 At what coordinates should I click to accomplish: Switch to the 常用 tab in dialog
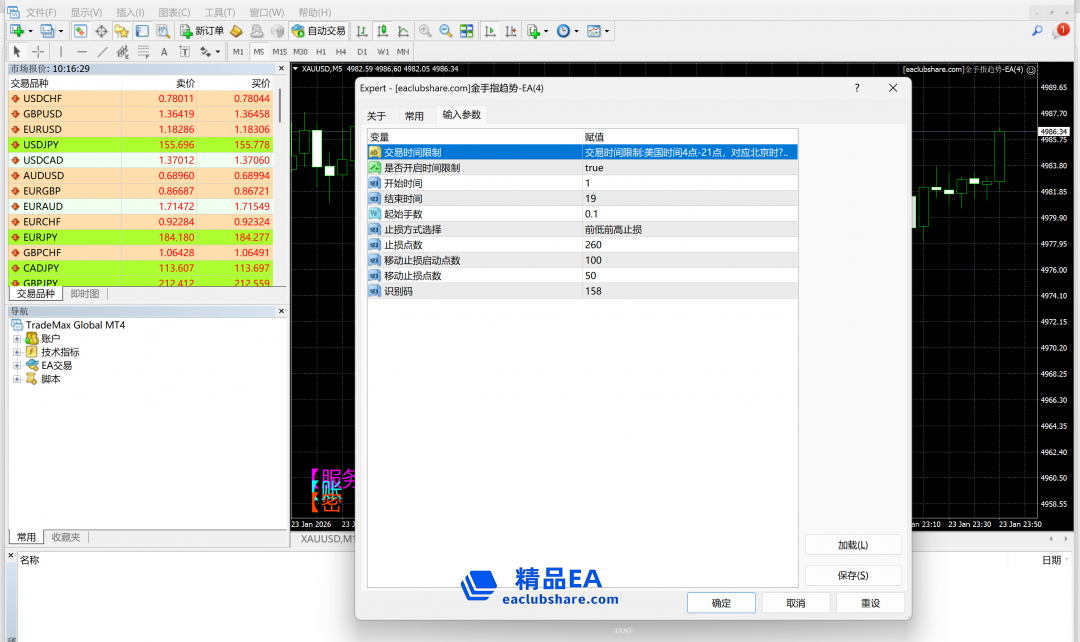click(x=414, y=116)
